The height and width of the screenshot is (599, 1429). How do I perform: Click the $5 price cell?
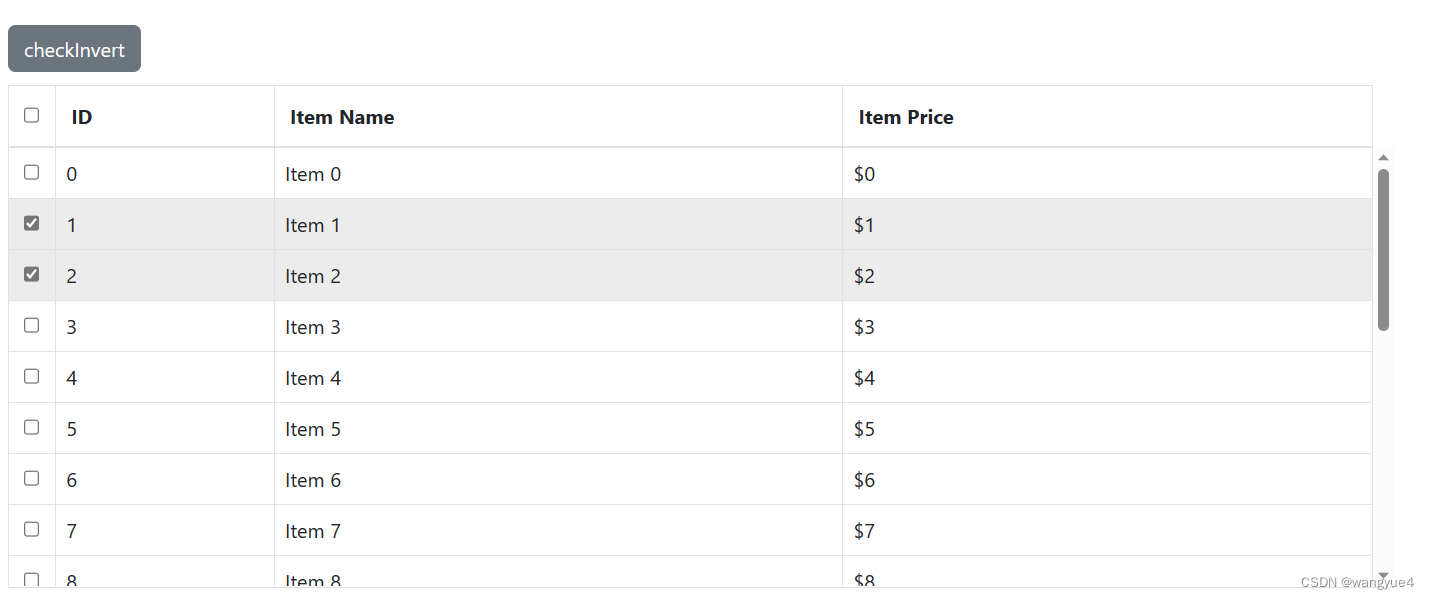click(864, 428)
